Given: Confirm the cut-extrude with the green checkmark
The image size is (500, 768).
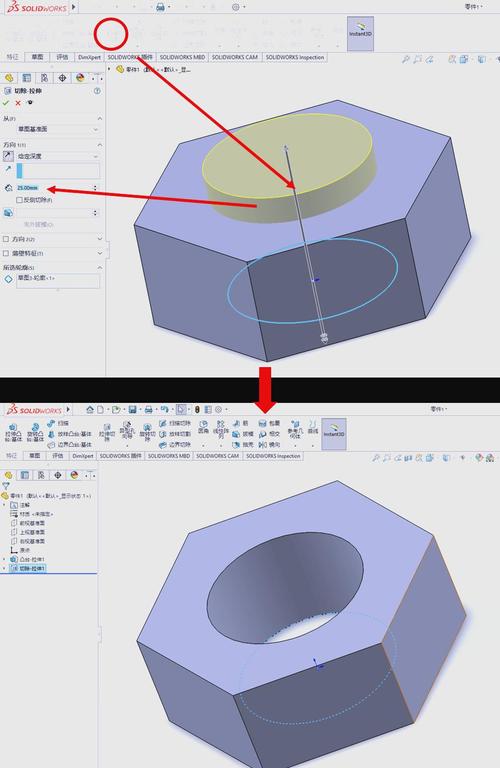Looking at the screenshot, I should tap(6, 103).
